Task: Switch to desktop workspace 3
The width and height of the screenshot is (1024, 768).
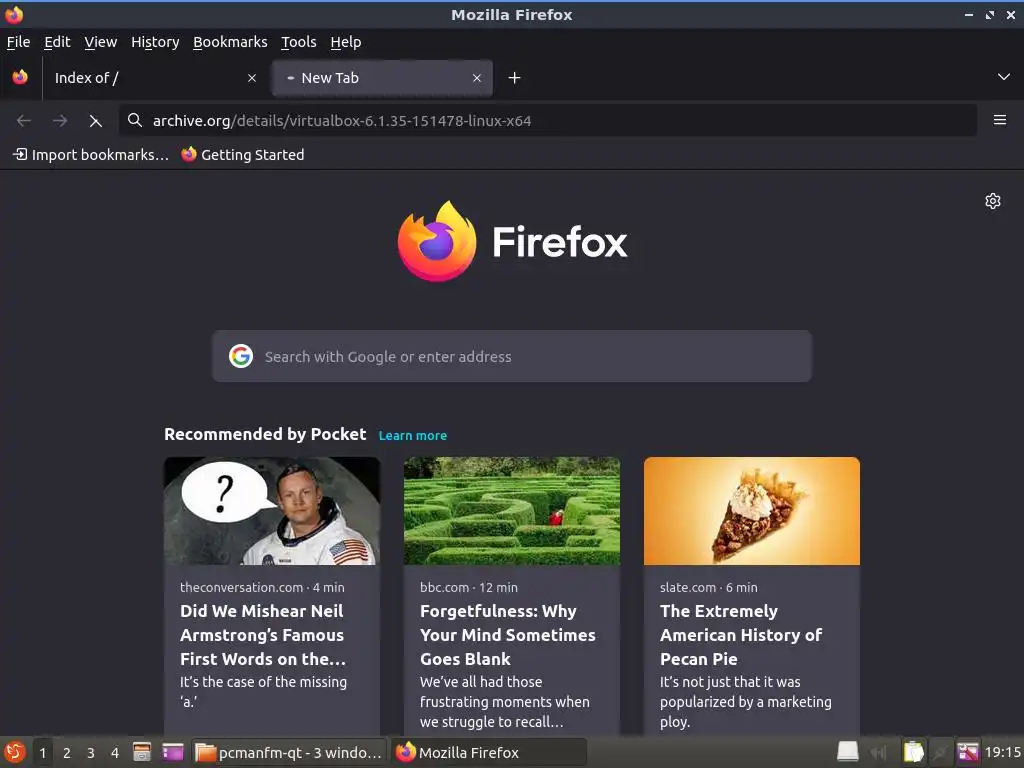Action: (91, 752)
